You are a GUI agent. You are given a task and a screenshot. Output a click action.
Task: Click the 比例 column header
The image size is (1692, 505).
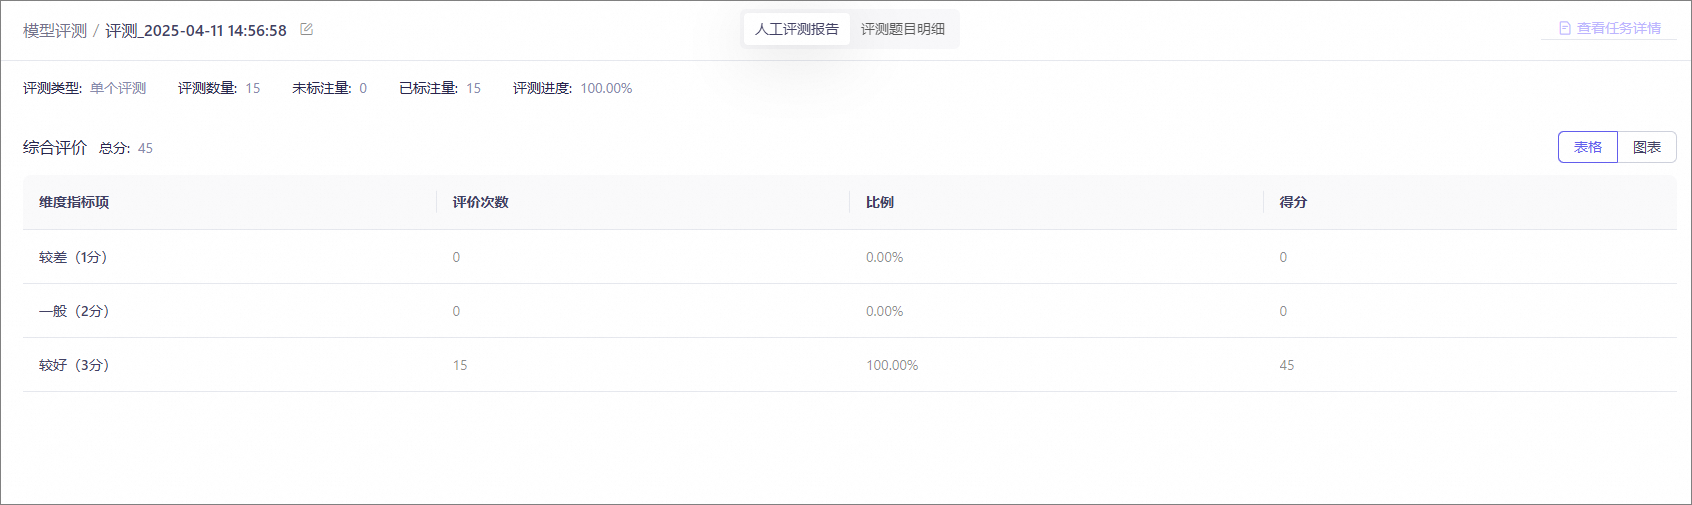(880, 202)
